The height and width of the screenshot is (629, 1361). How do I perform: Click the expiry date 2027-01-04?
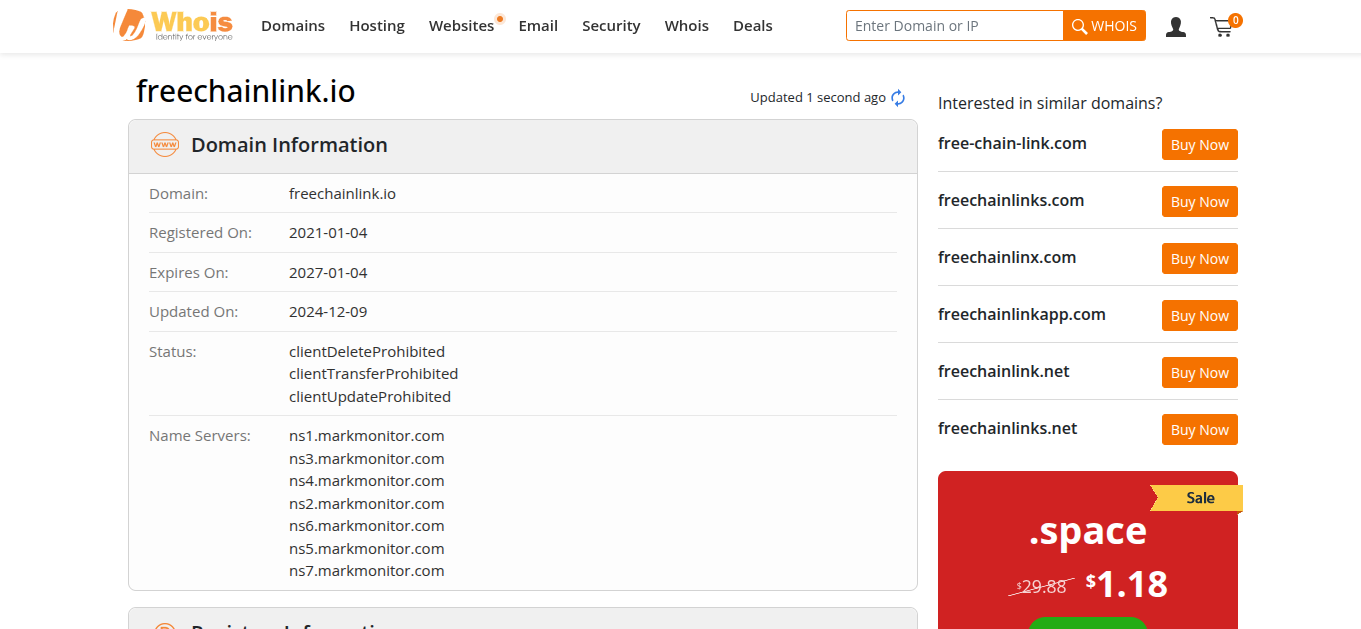(x=328, y=273)
